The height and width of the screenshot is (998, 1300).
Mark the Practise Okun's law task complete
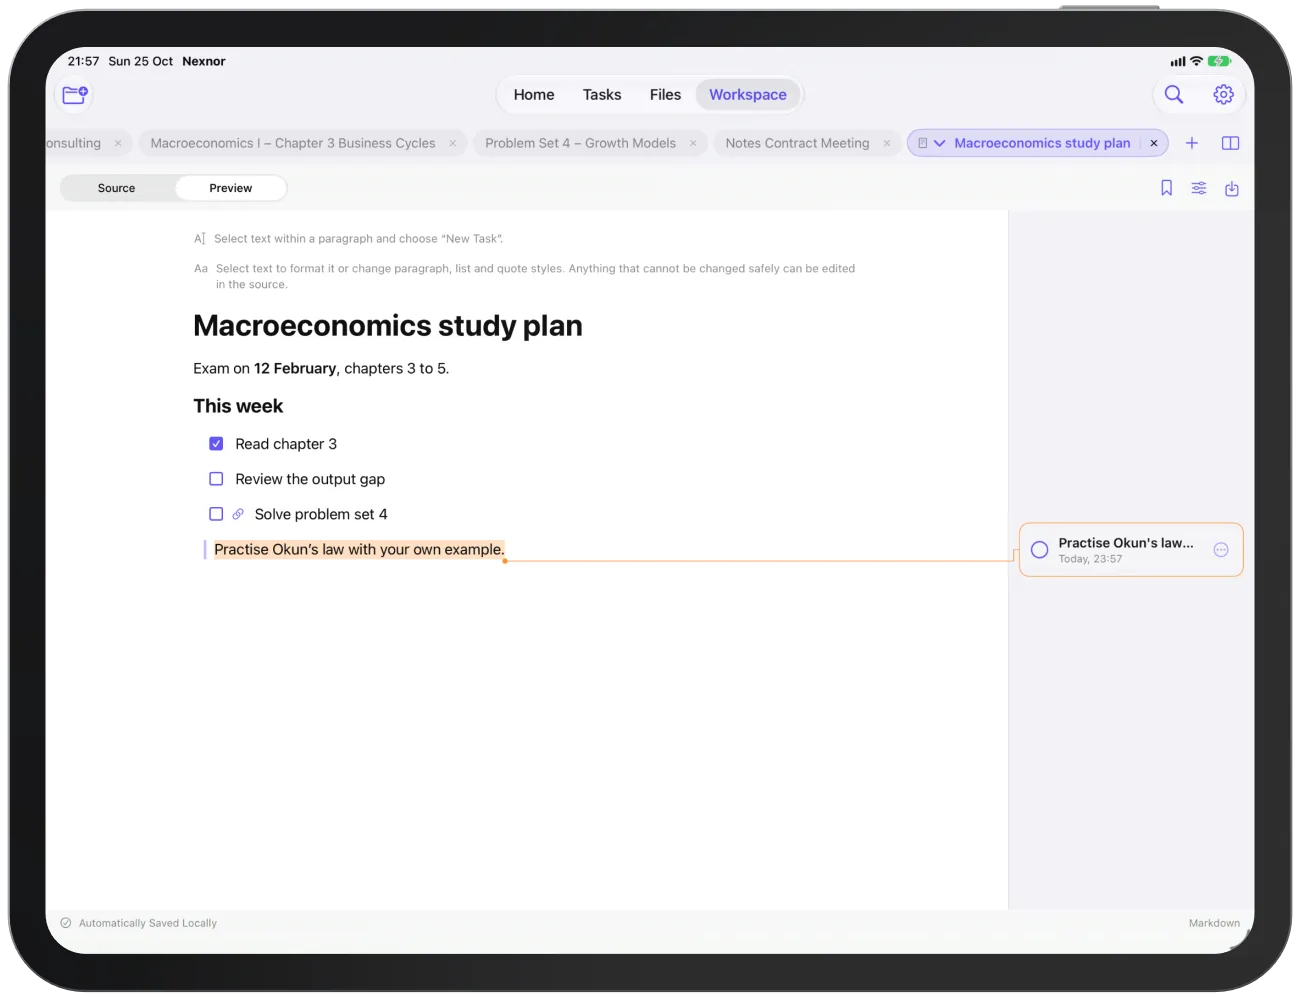[x=1040, y=550]
